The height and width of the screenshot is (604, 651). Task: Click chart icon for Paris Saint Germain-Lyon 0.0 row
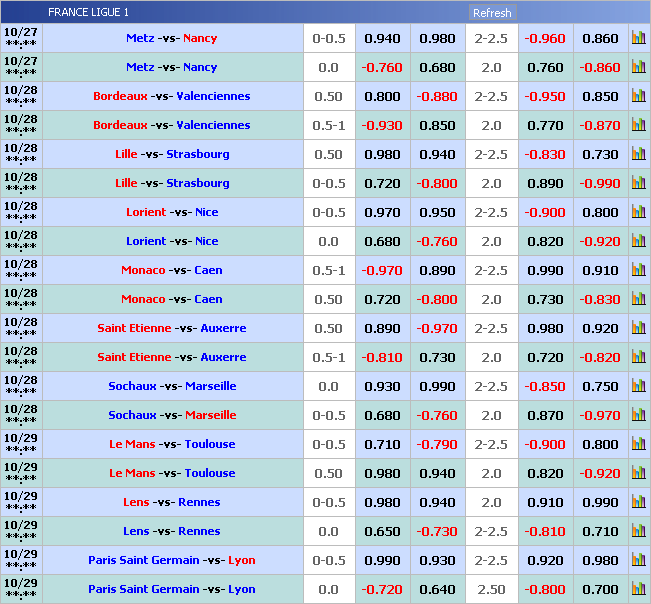[x=638, y=590]
